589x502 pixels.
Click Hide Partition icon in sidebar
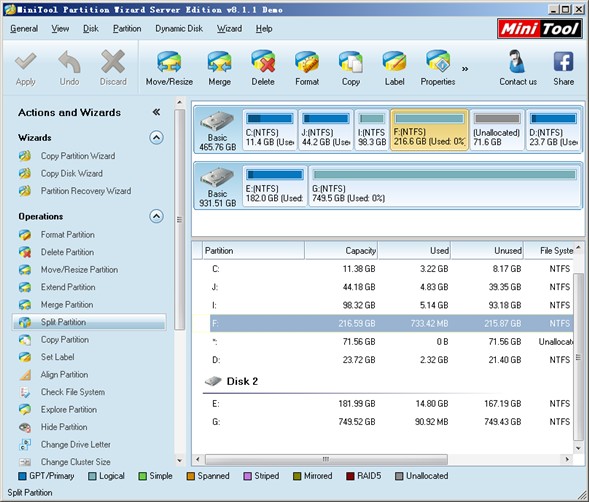(25, 427)
